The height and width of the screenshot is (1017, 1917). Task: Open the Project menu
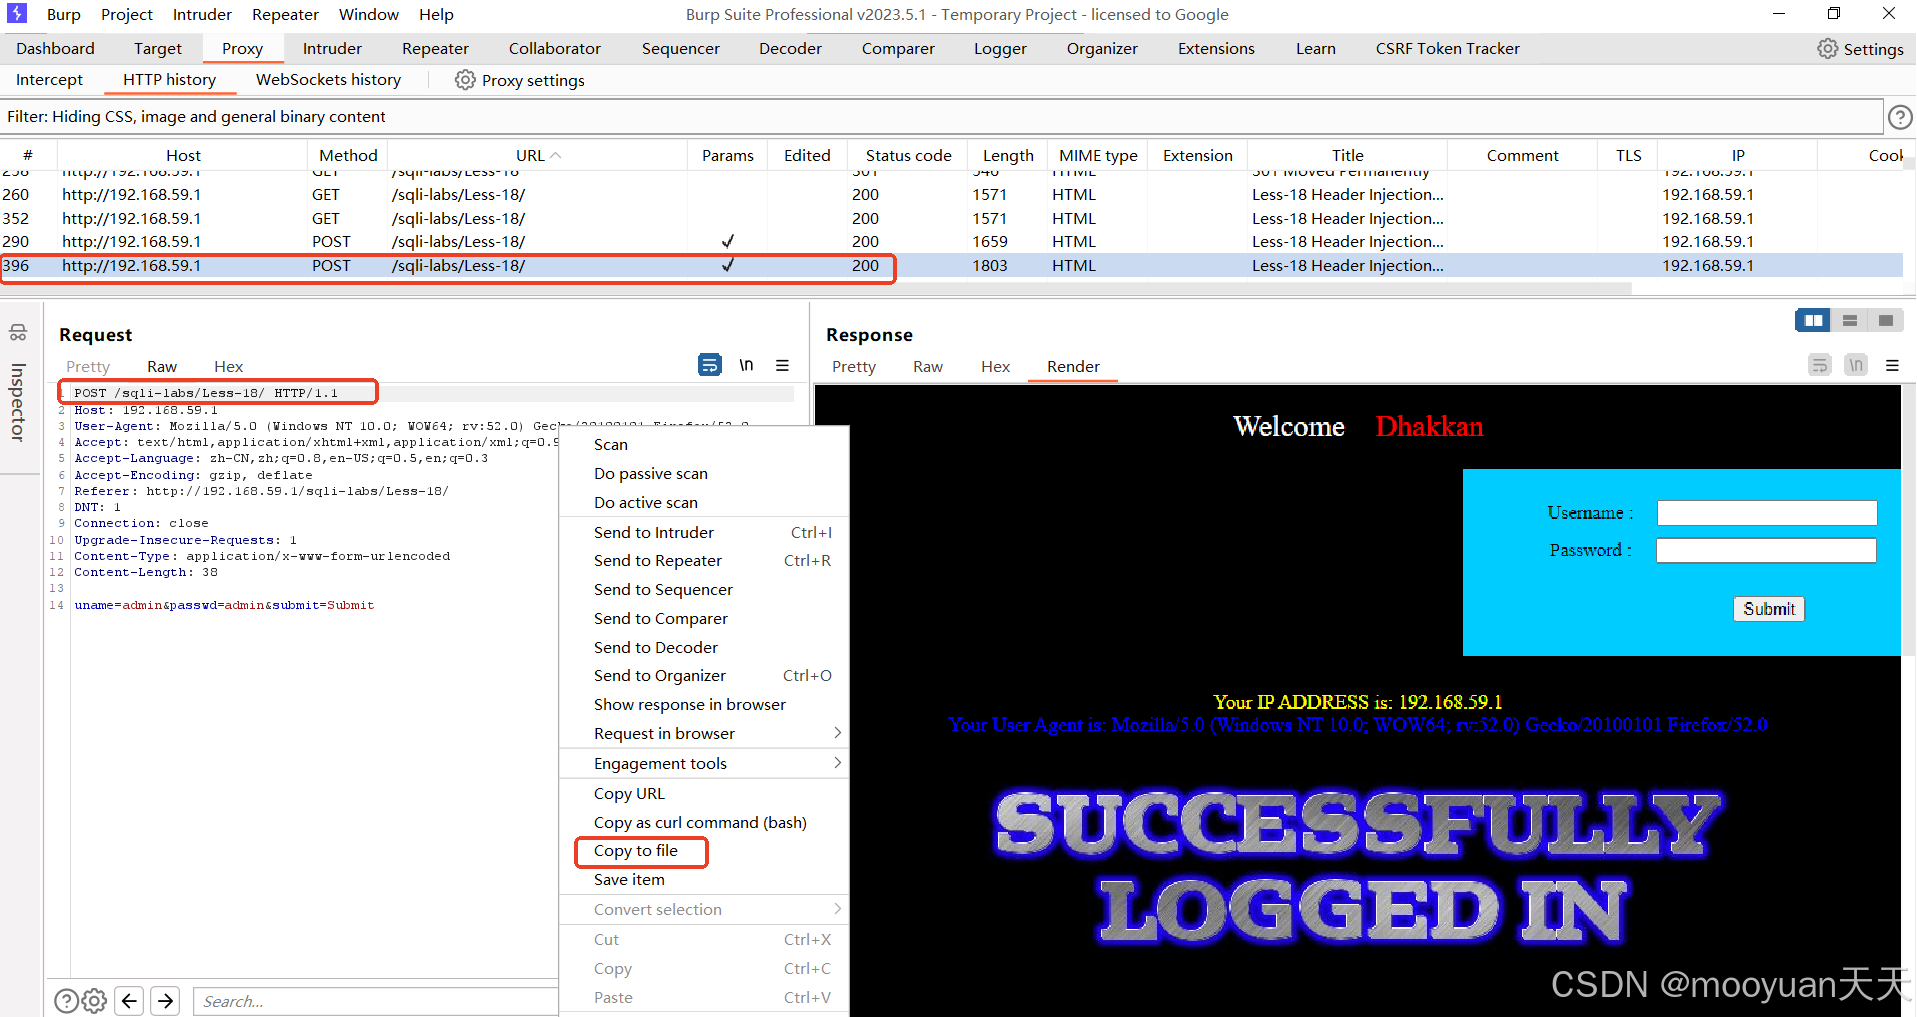(127, 14)
